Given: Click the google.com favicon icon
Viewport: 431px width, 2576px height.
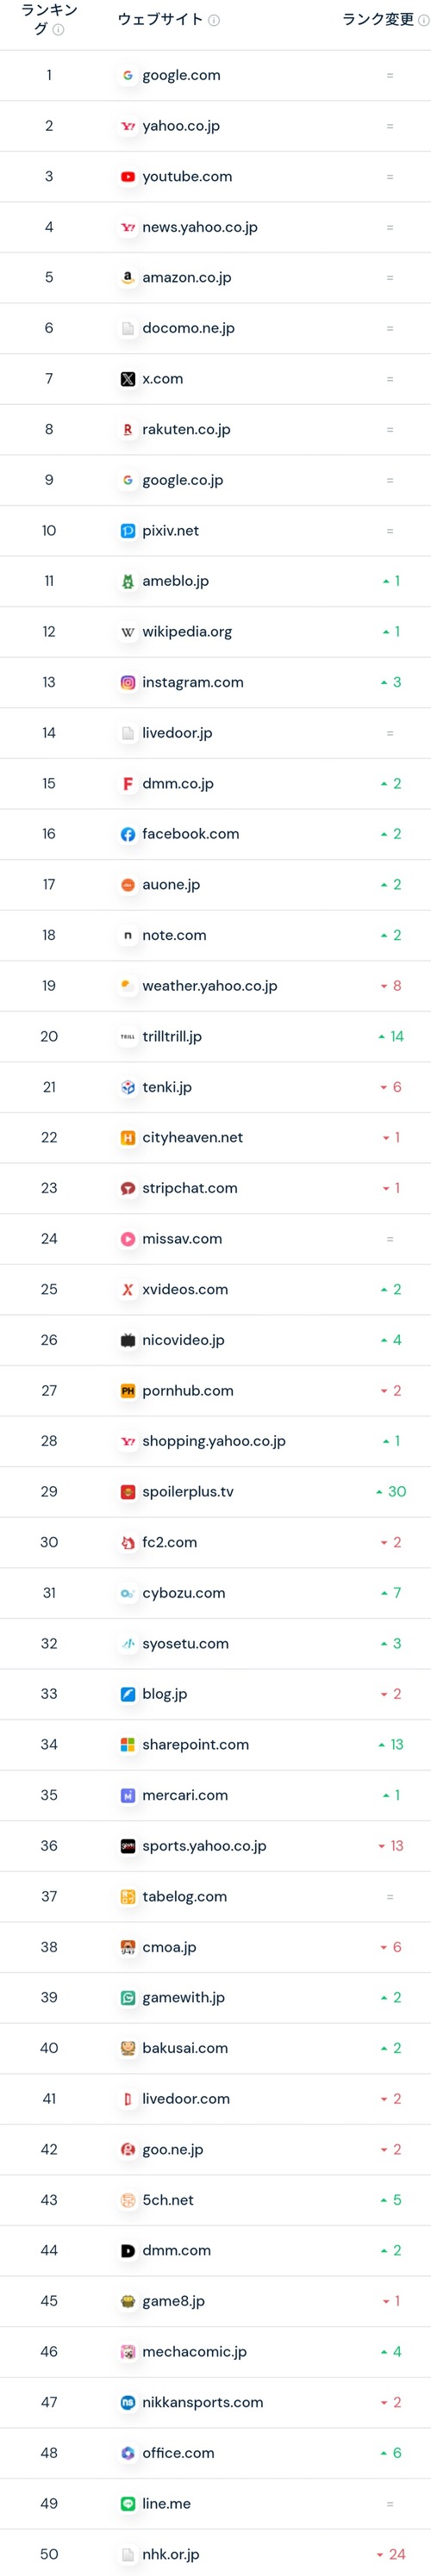Looking at the screenshot, I should coord(127,75).
